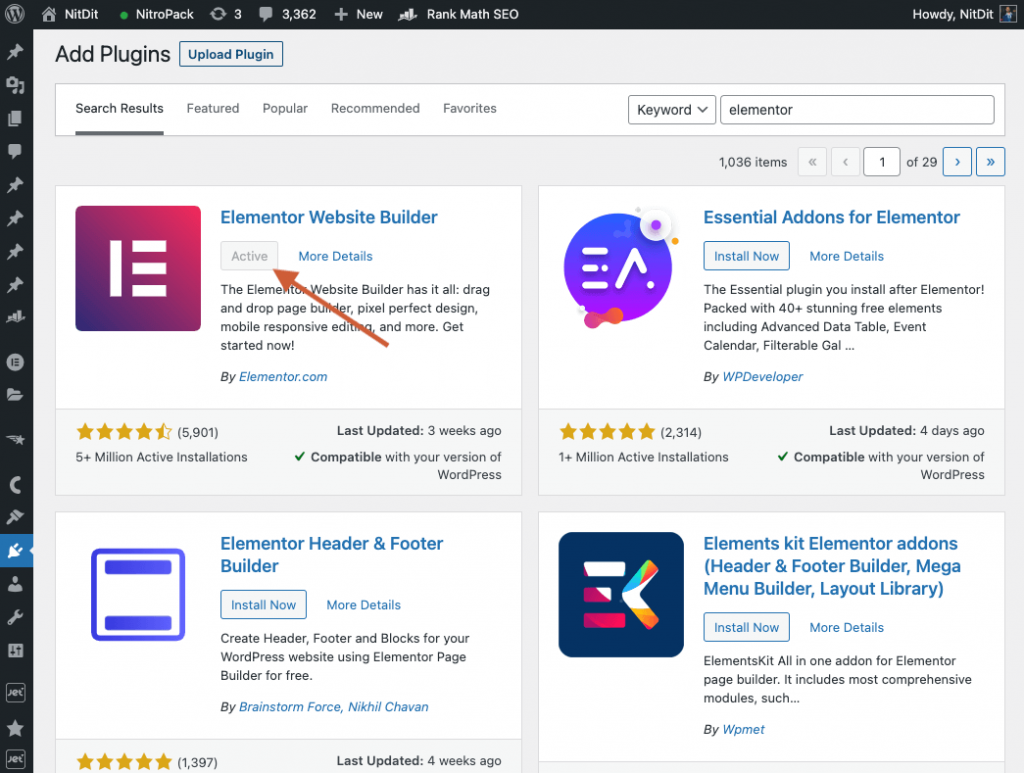Click the Essential Addons plugin logo
The height and width of the screenshot is (773, 1024).
click(x=620, y=268)
